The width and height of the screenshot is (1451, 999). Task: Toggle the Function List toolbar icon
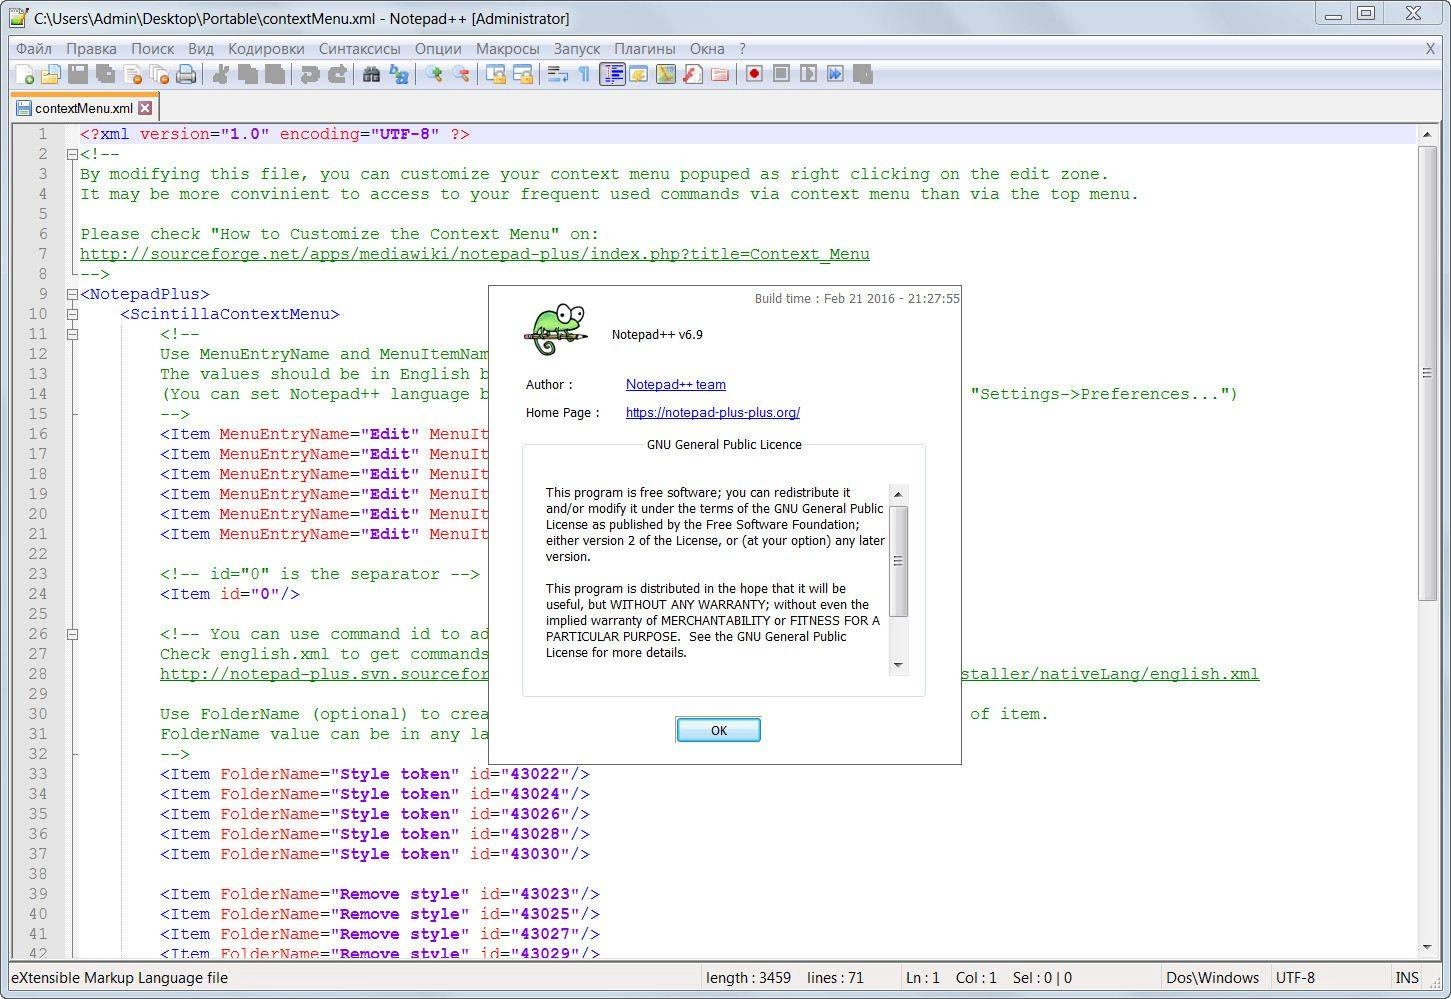point(693,74)
